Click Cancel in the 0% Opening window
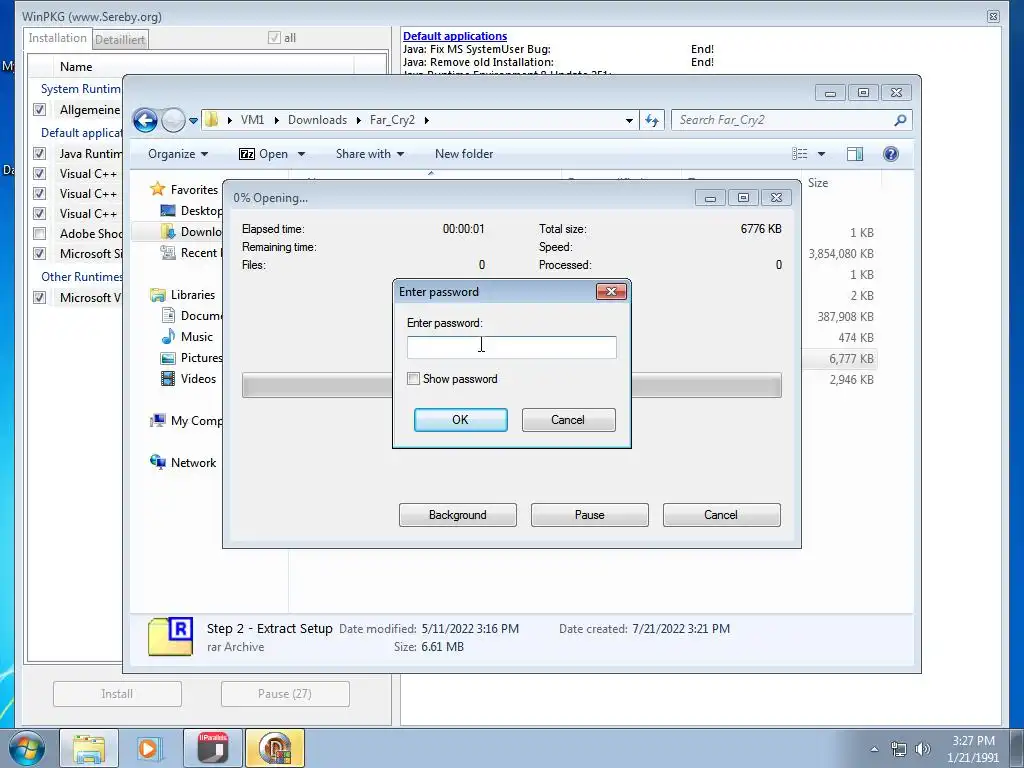The width and height of the screenshot is (1024, 768). tap(722, 515)
